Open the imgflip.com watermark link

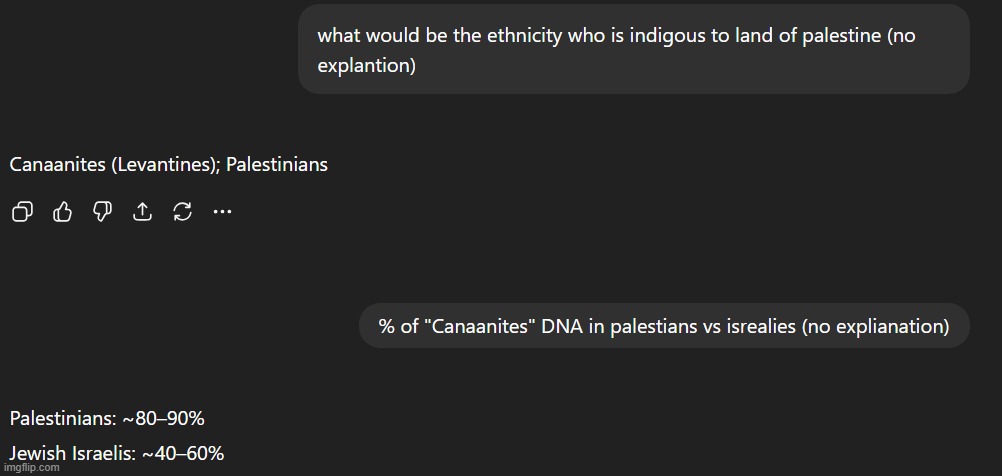point(31,467)
